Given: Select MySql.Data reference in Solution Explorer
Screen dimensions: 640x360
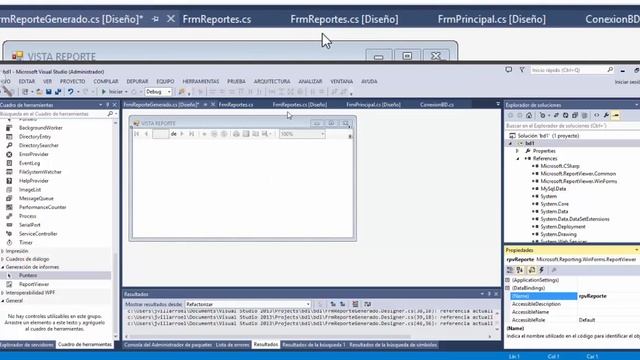Looking at the screenshot, I should (x=553, y=189).
